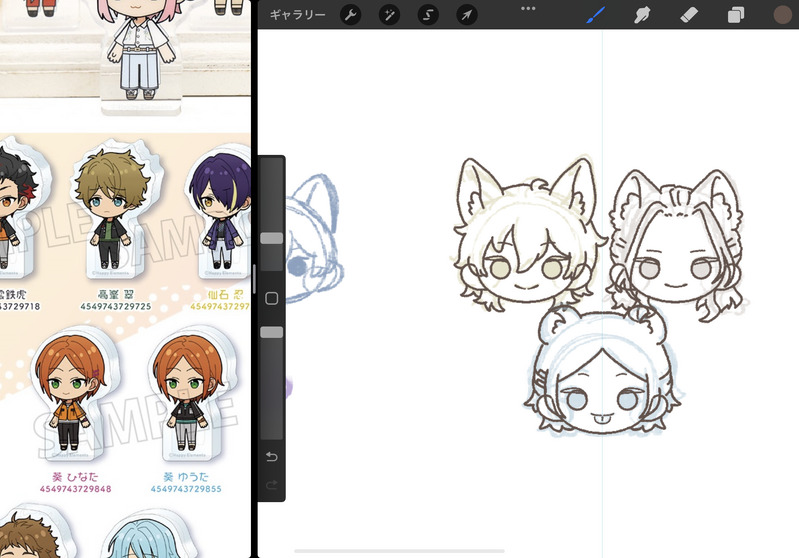Click product code 4549743729855
The image size is (799, 558).
pos(186,489)
